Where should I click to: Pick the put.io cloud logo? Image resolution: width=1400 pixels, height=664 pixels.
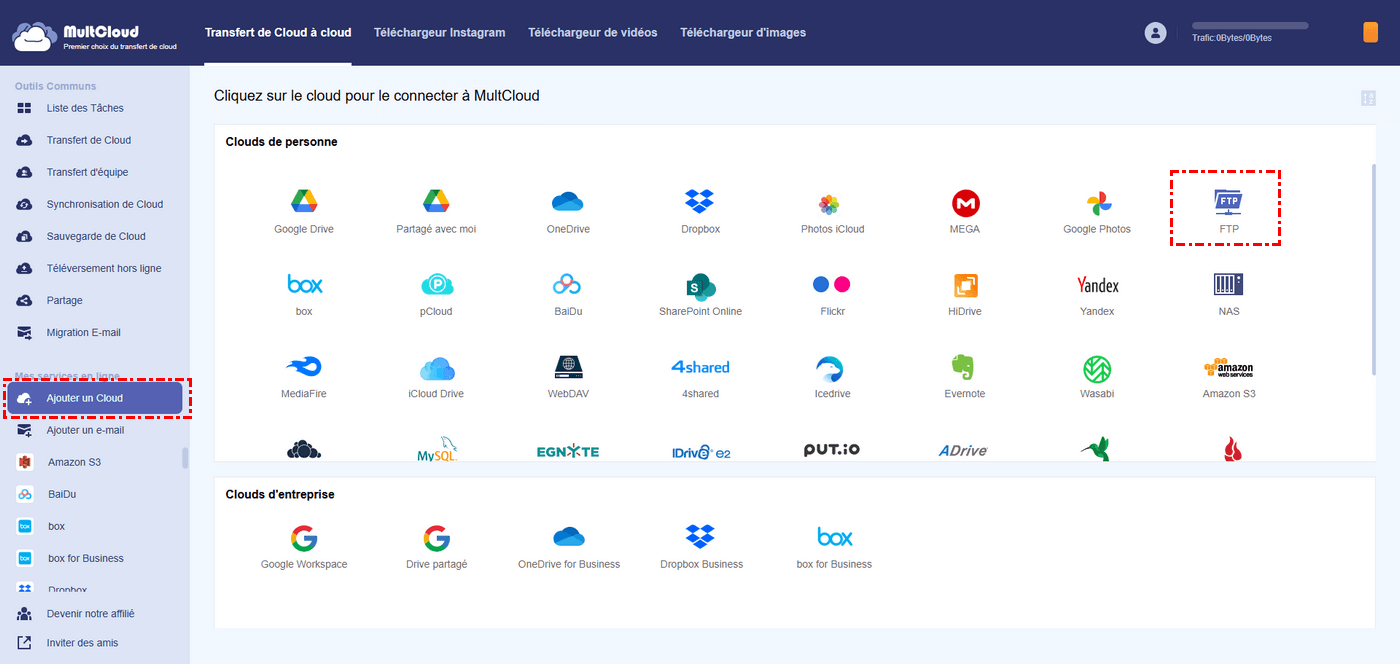(x=832, y=450)
